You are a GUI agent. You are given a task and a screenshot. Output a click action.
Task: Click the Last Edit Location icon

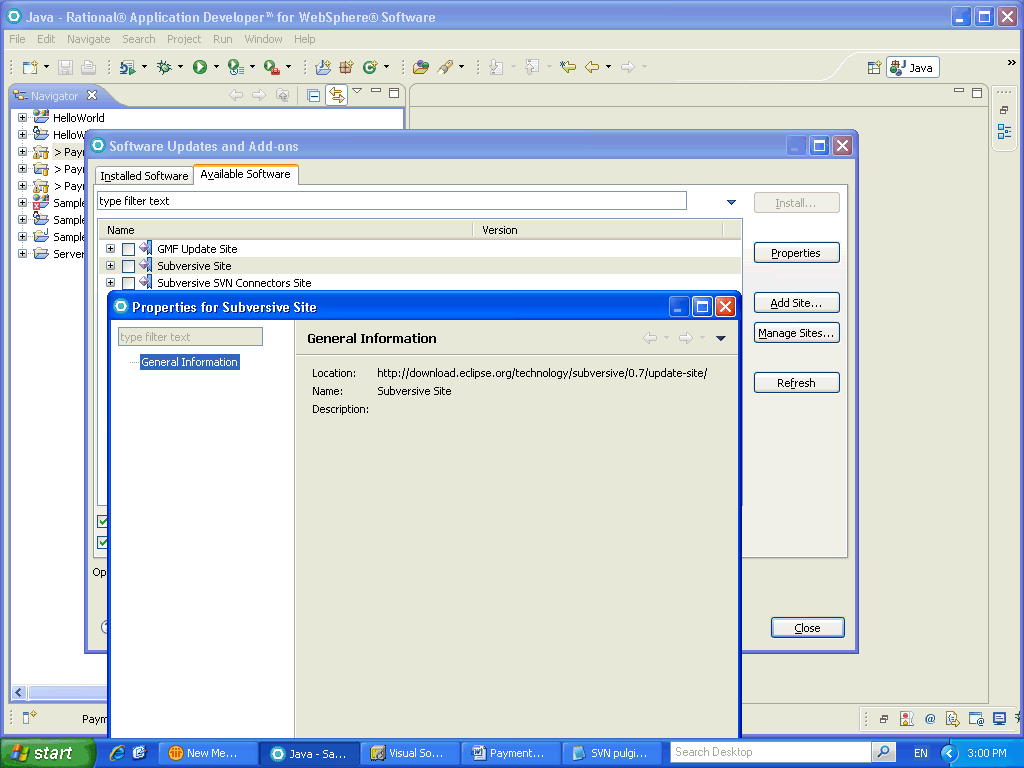coord(568,67)
